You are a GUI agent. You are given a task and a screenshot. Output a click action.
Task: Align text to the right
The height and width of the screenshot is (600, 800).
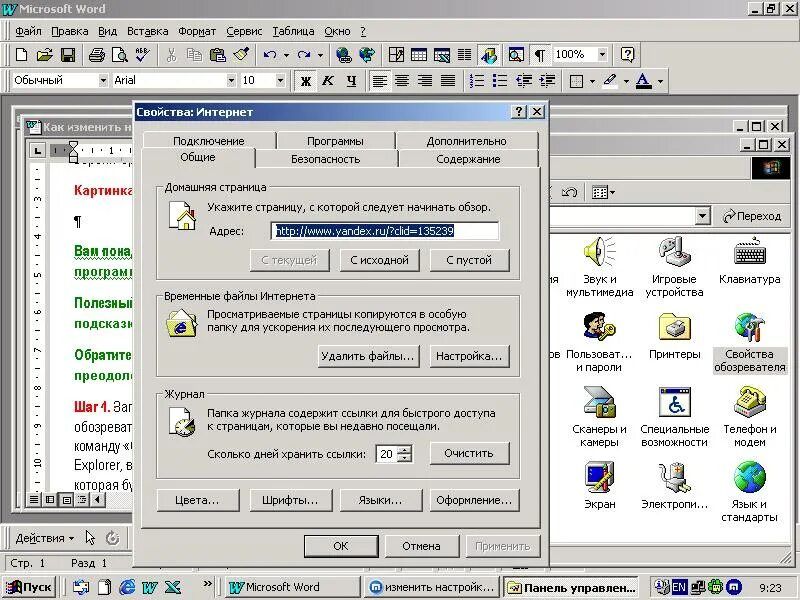tap(425, 81)
